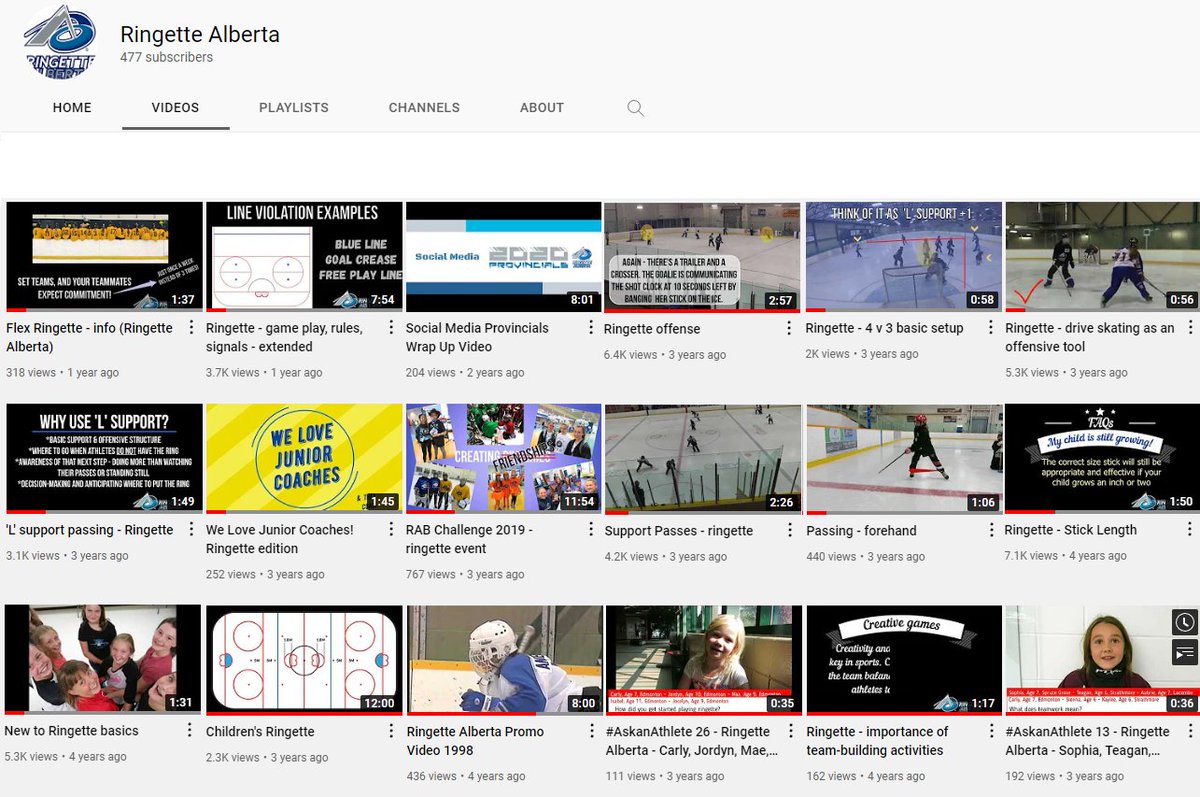Open options menu for Children's Ringette video
Viewport: 1200px width, 797px height.
pos(391,731)
